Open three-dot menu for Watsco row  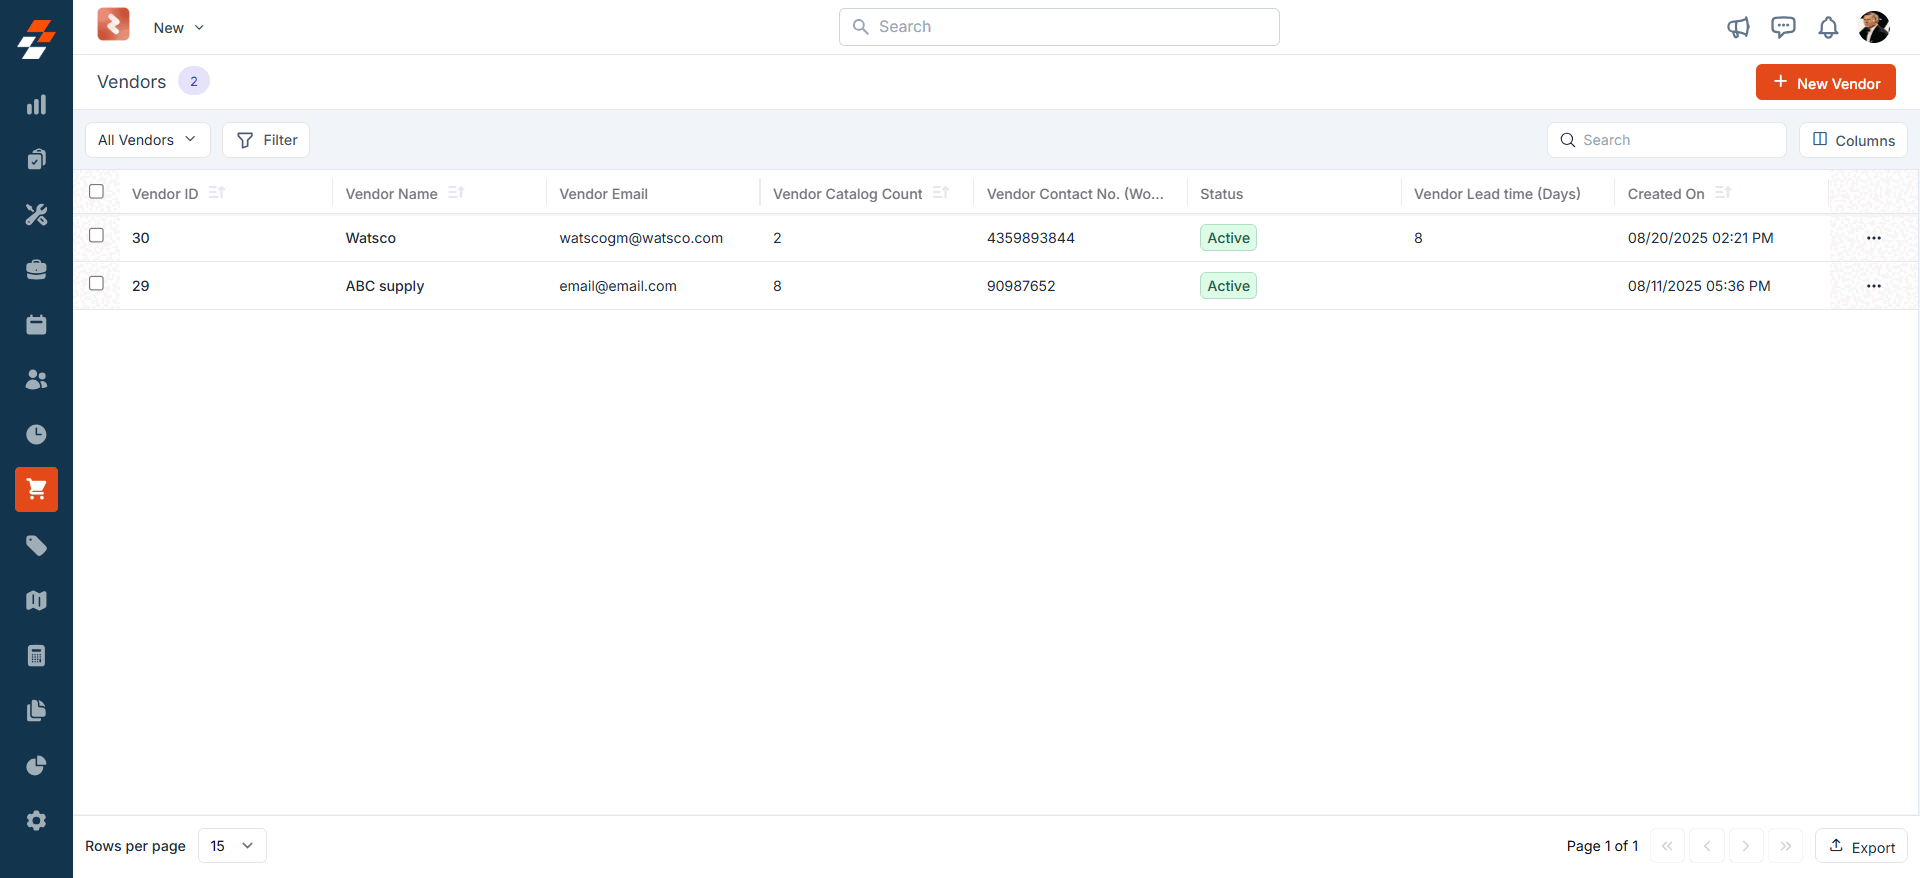point(1873,238)
